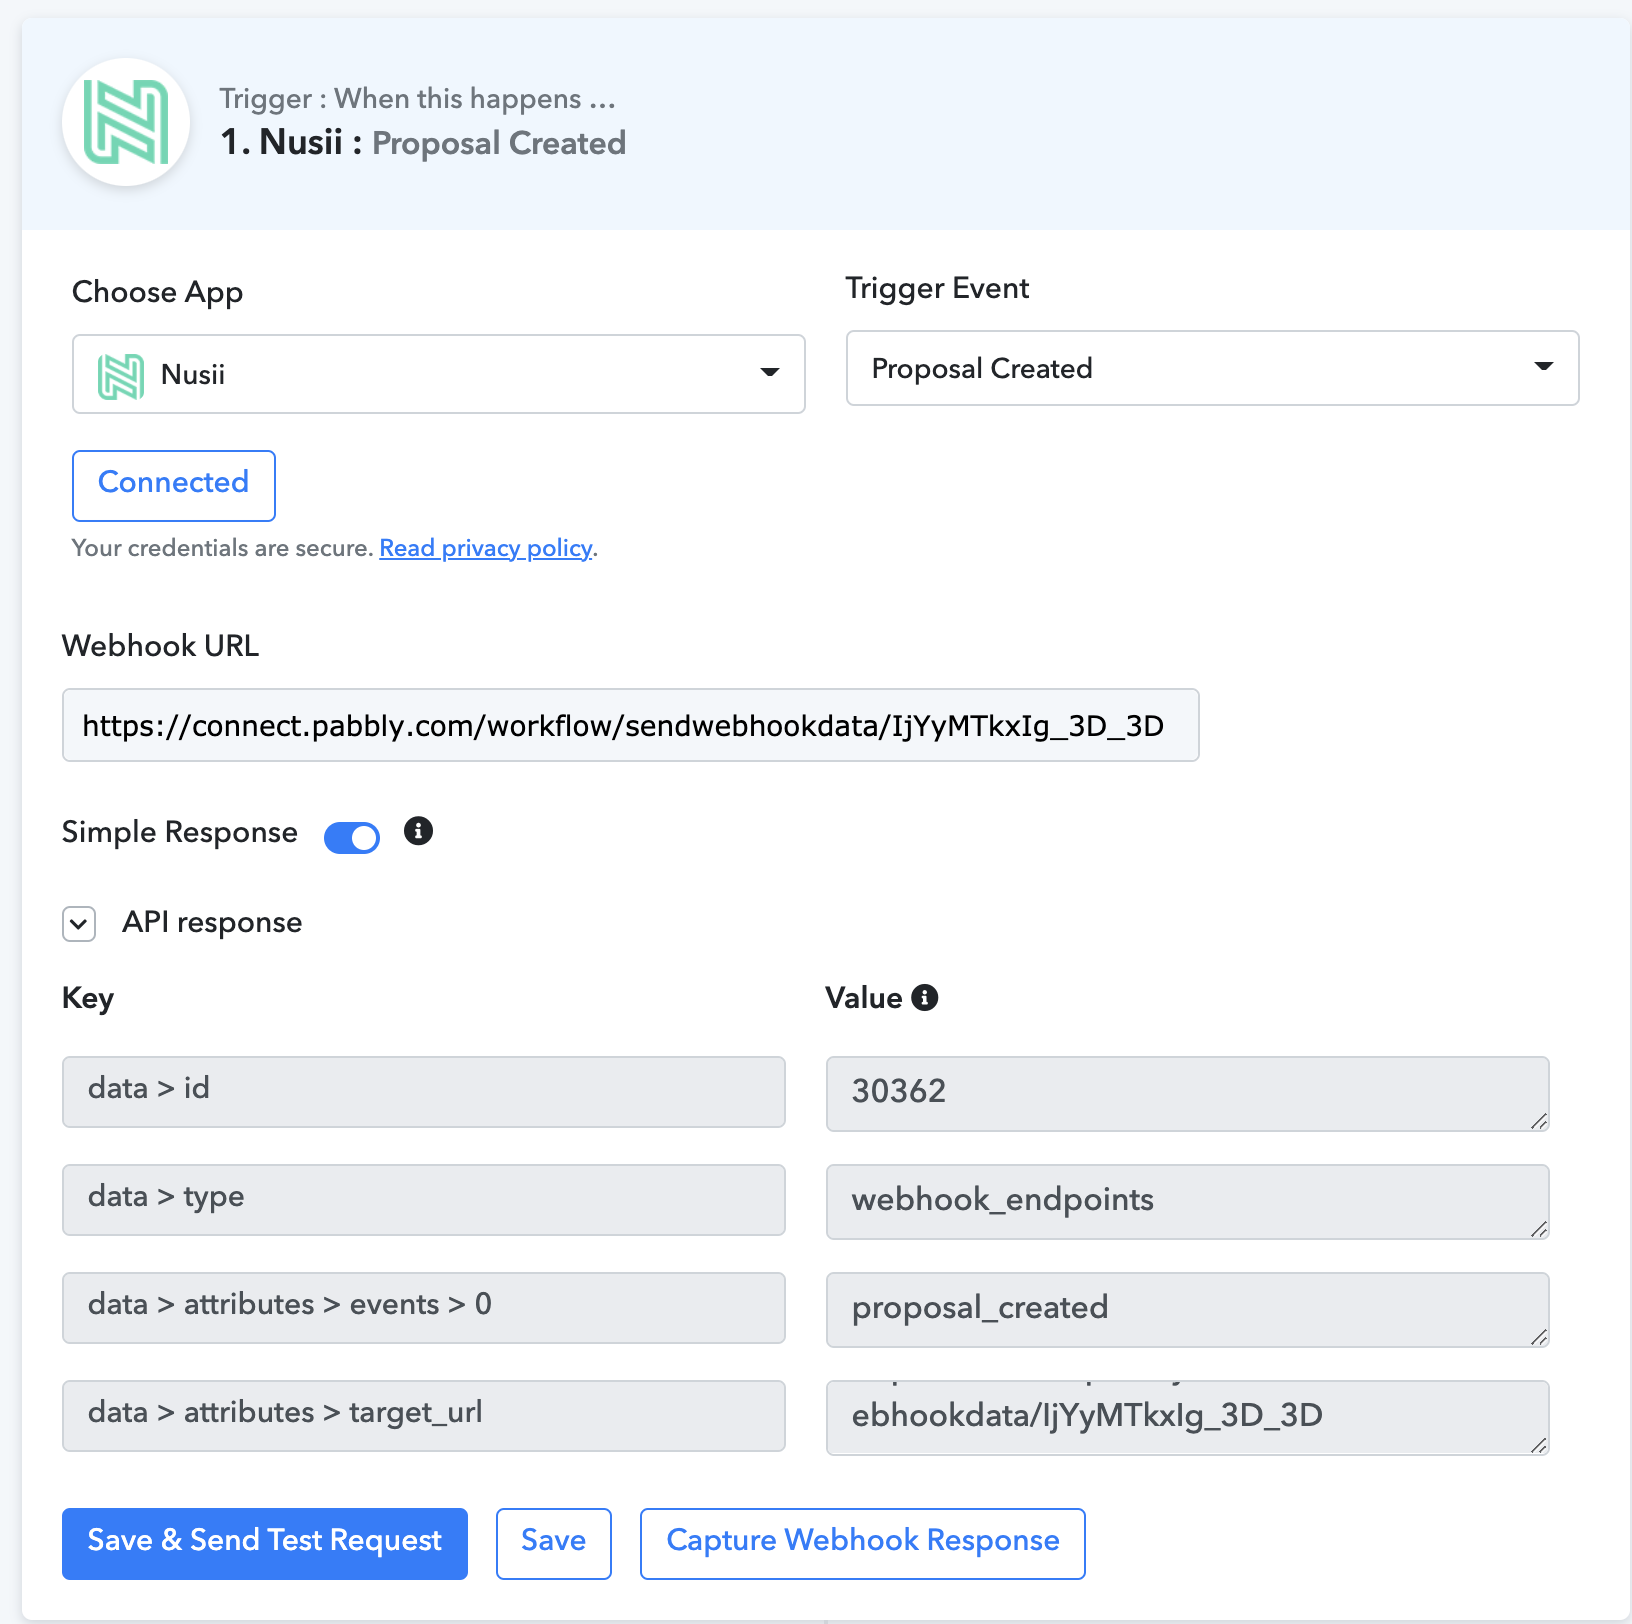Click the info icon beside Simple Response
Image resolution: width=1632 pixels, height=1624 pixels.
418,831
